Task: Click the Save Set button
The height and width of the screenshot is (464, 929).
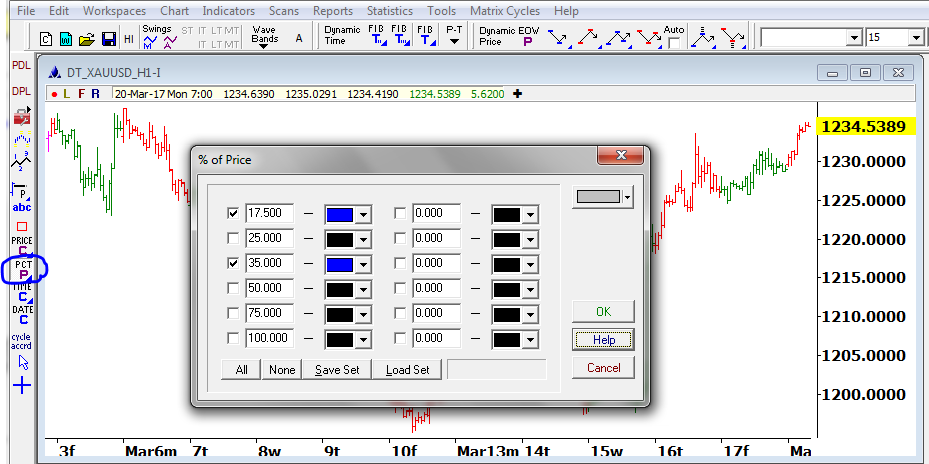Action: (337, 370)
